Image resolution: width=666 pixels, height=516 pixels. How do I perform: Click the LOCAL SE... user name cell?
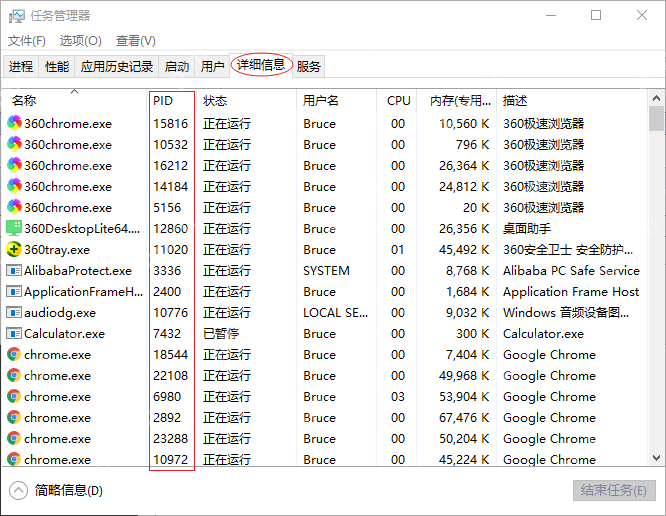point(336,313)
